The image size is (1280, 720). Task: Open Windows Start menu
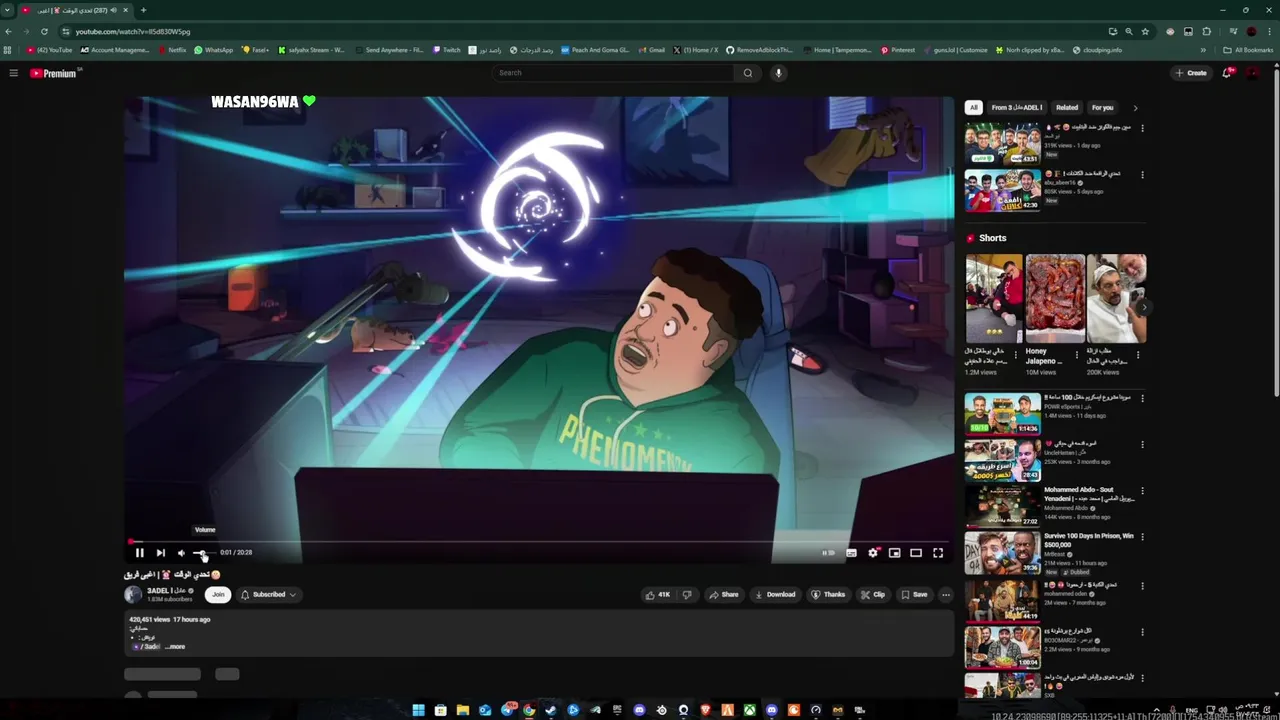pos(418,710)
